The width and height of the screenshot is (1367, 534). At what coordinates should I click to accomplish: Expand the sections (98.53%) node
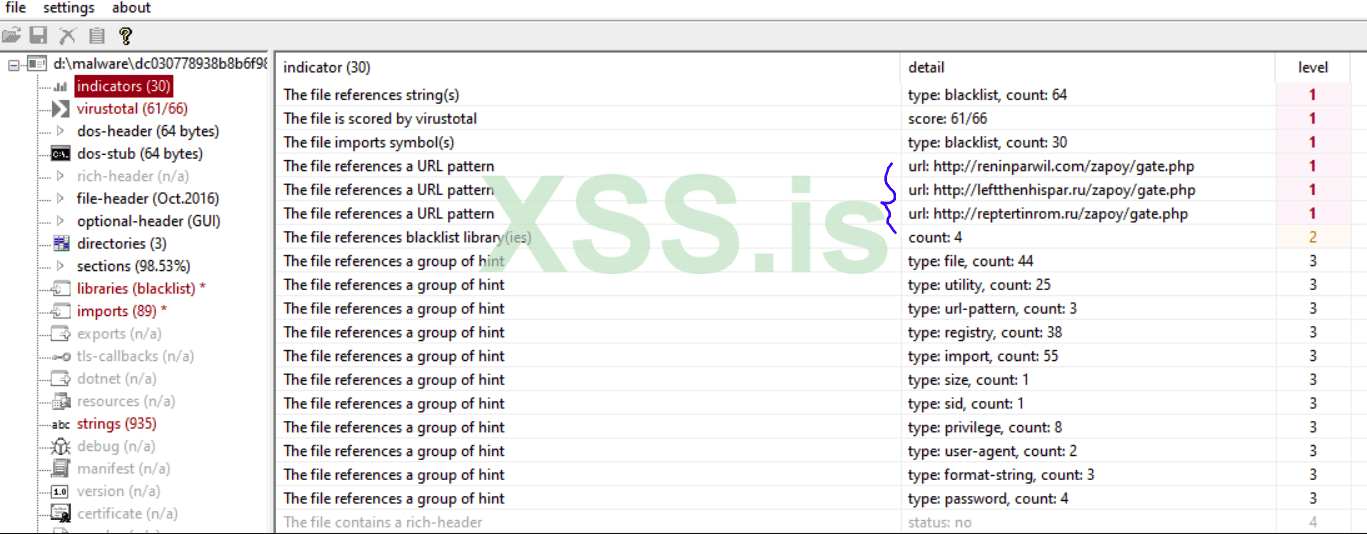coord(60,266)
